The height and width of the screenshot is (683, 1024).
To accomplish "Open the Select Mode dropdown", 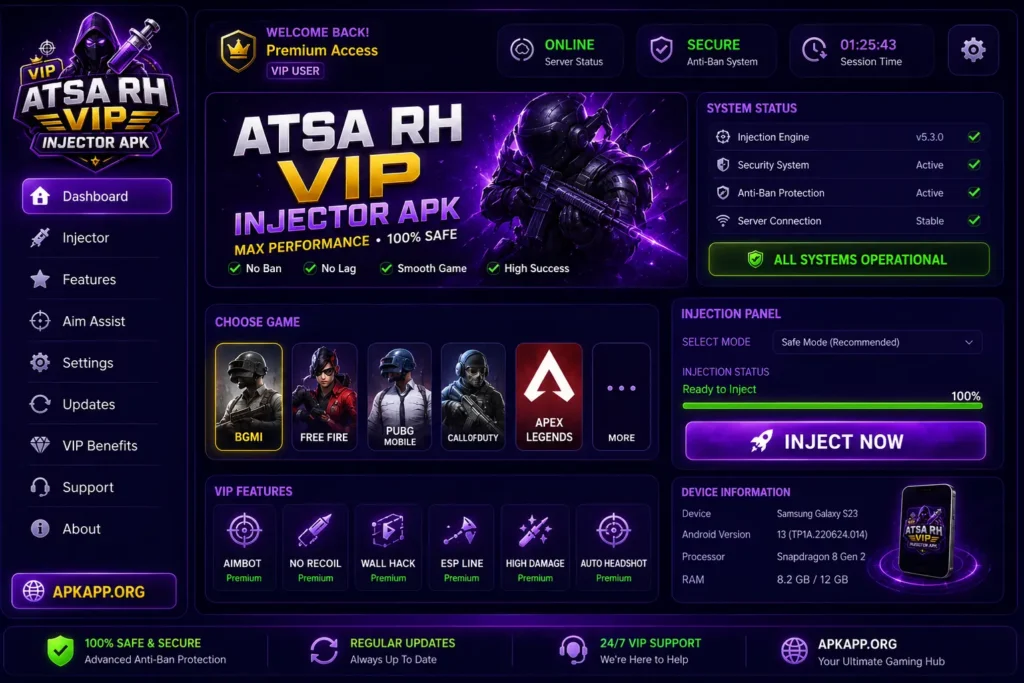I will coord(877,342).
